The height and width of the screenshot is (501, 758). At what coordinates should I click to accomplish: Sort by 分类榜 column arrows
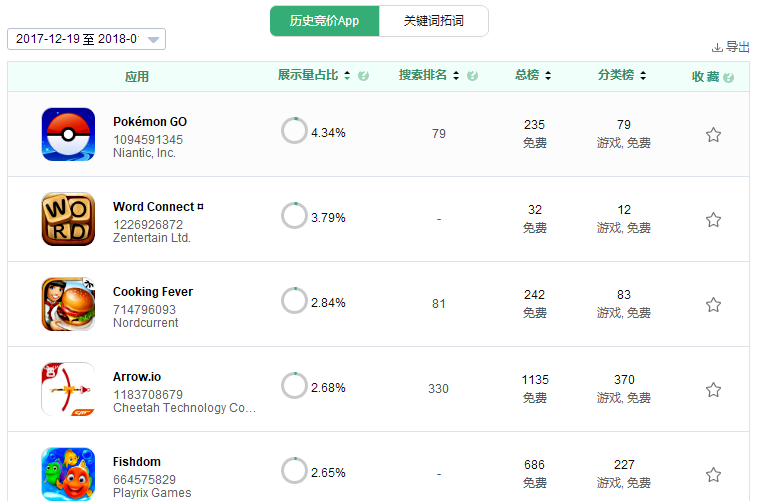[642, 76]
